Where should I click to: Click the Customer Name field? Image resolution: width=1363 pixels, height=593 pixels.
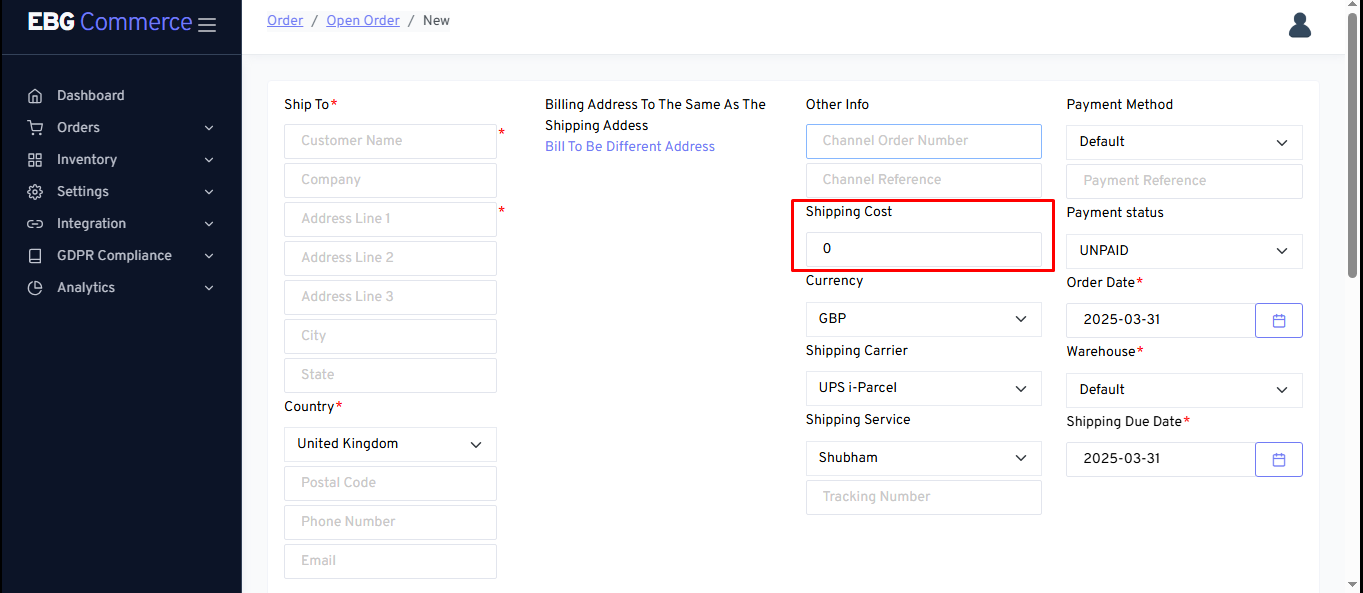click(390, 141)
